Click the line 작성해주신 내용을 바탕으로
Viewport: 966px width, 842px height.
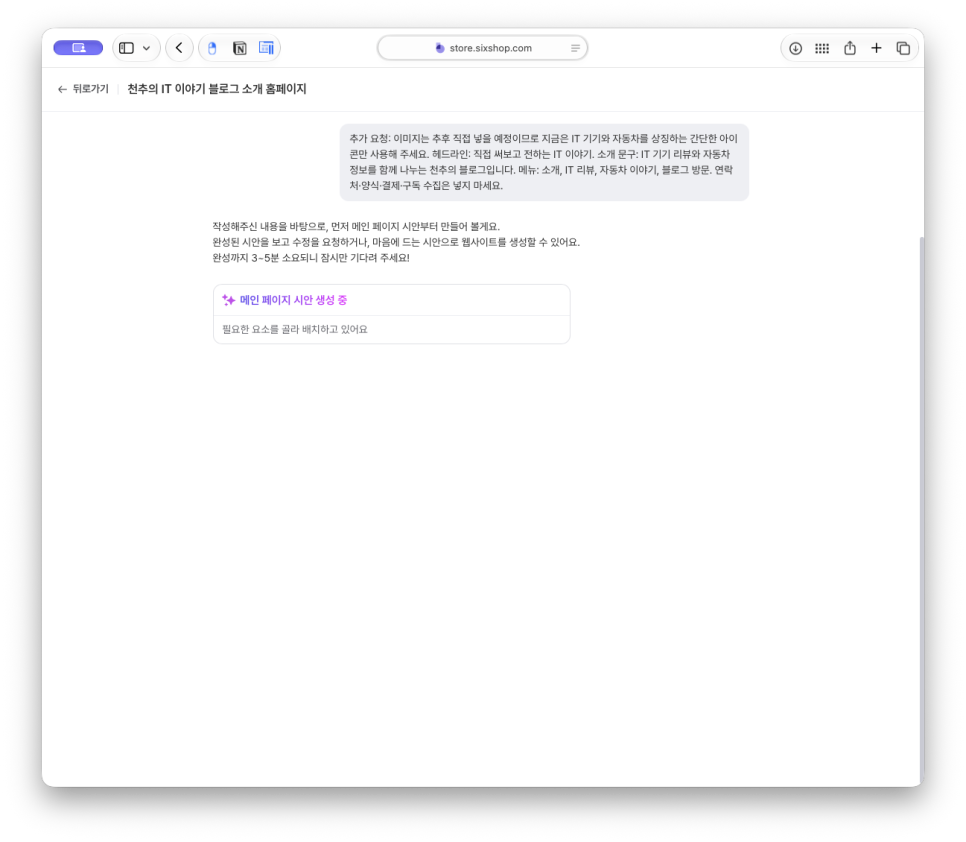pyautogui.click(x=356, y=227)
